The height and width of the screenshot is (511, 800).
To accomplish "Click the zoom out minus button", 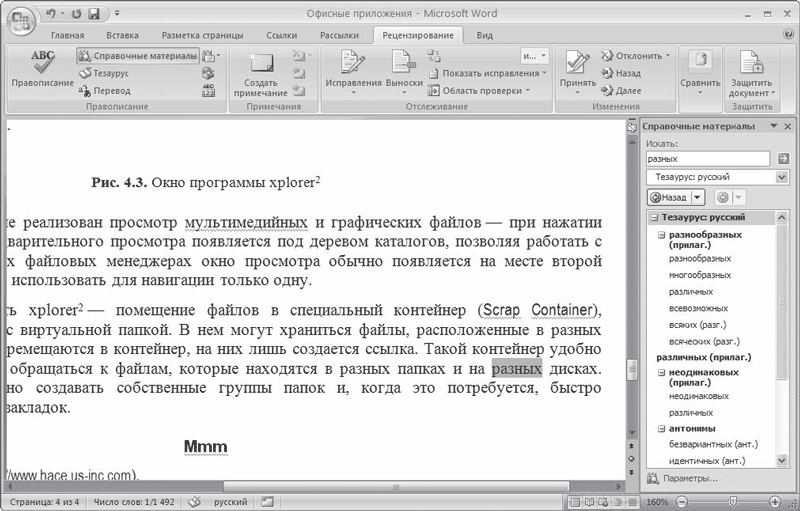I will tap(682, 502).
